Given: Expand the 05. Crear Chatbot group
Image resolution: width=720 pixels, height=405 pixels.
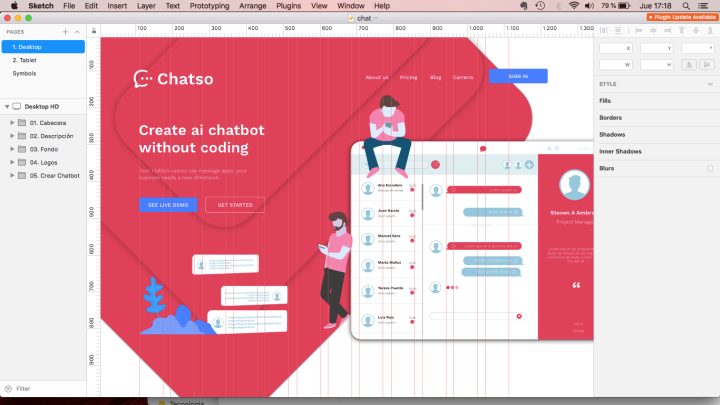Looking at the screenshot, I should click(x=12, y=175).
